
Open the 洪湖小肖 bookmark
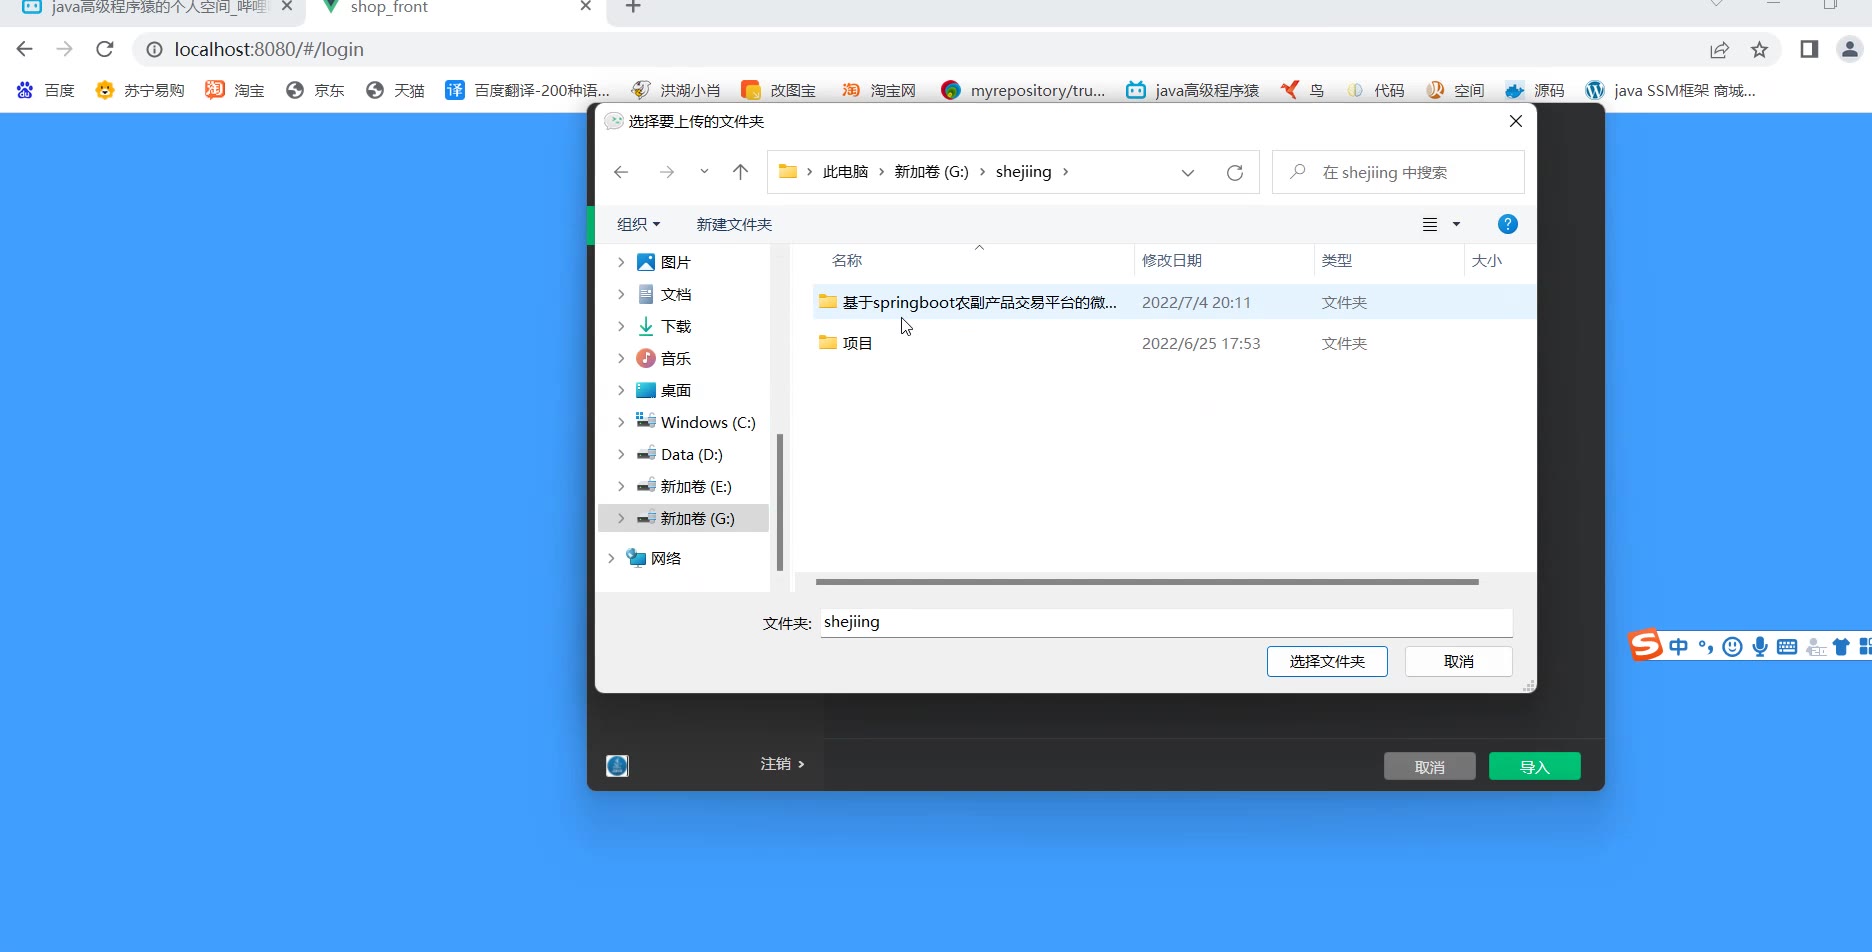676,90
